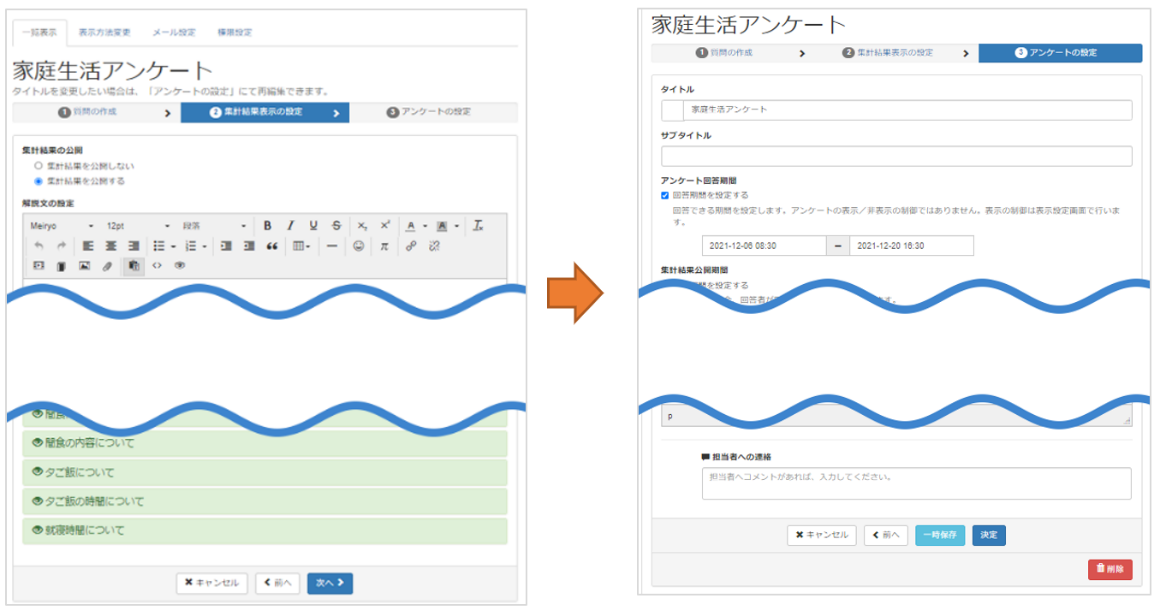Click the サブタイトル input field
This screenshot has width=1166, height=610.
tap(896, 156)
